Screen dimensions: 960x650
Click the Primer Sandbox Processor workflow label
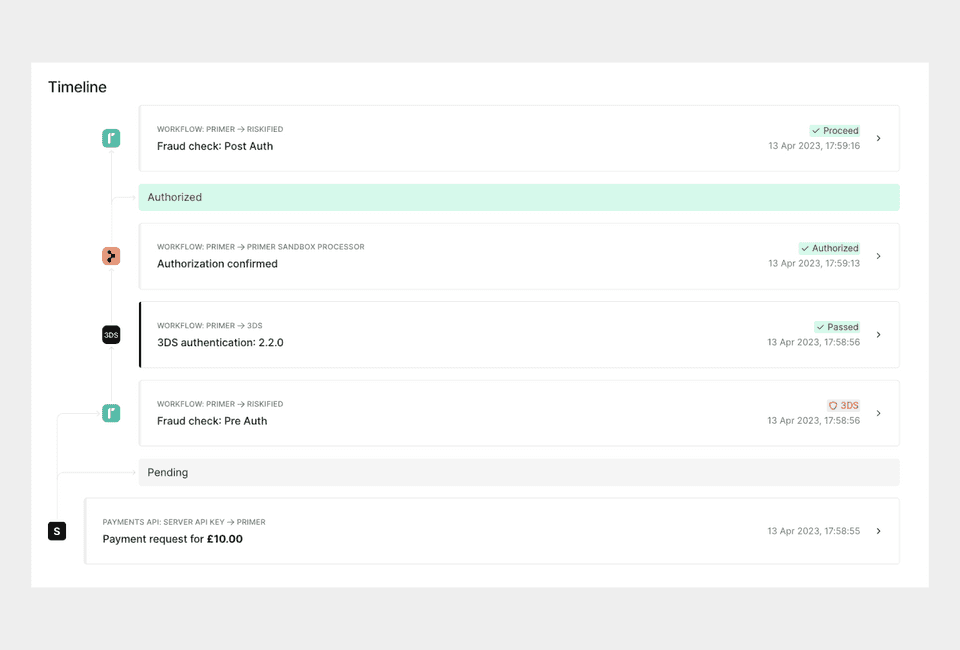[x=261, y=247]
